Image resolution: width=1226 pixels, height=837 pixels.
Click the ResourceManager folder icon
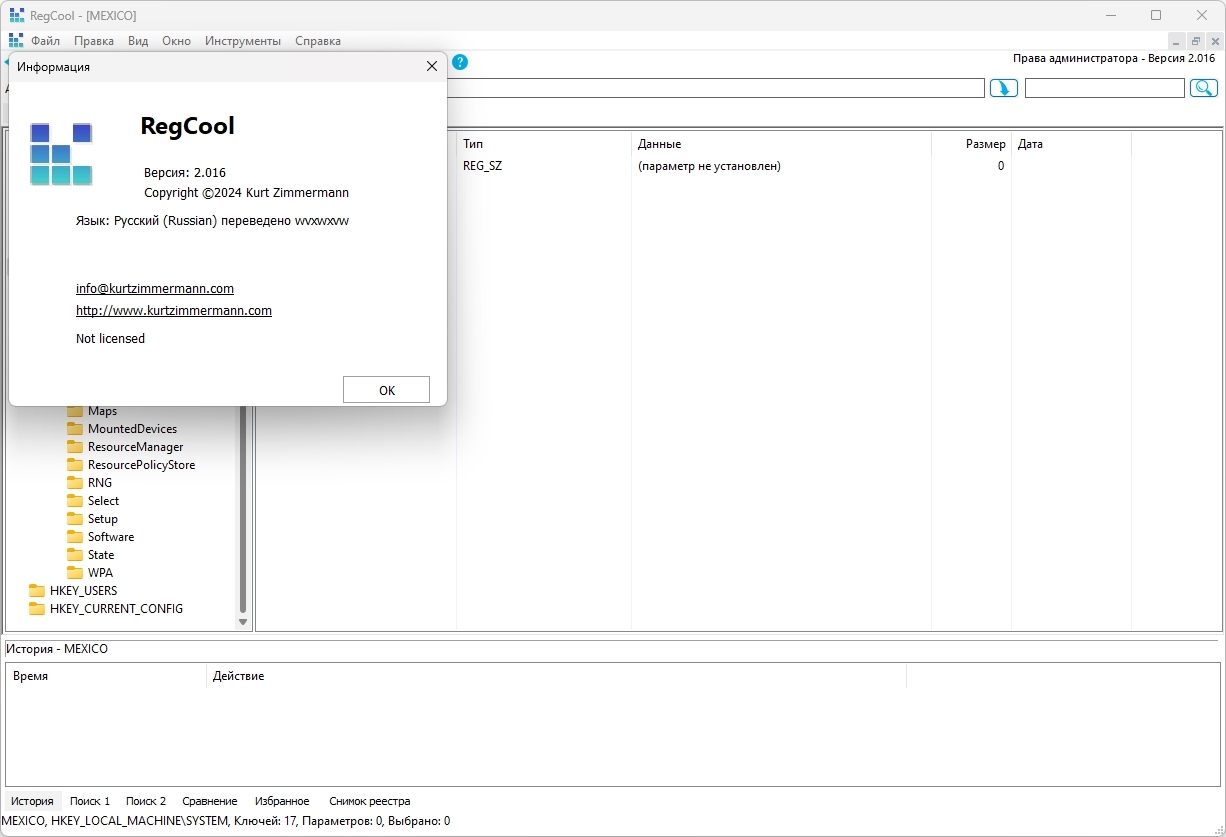pyautogui.click(x=75, y=447)
